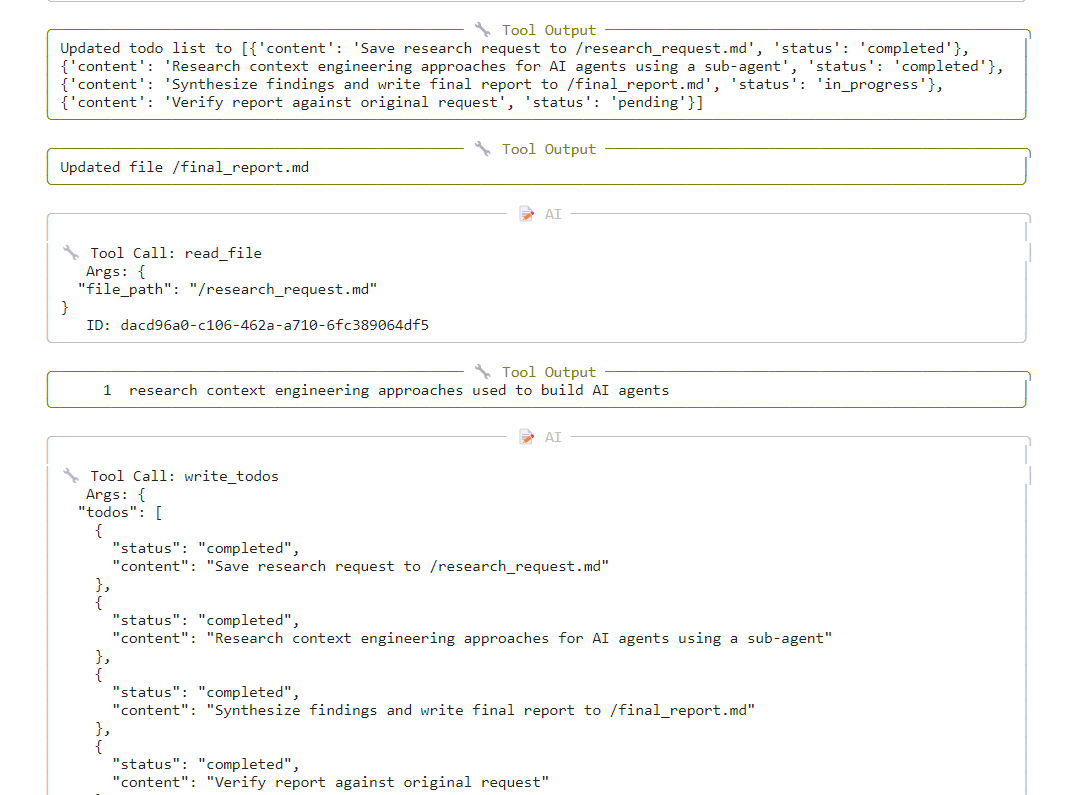
Task: Click the wrench icon above the research context output
Action: (482, 372)
